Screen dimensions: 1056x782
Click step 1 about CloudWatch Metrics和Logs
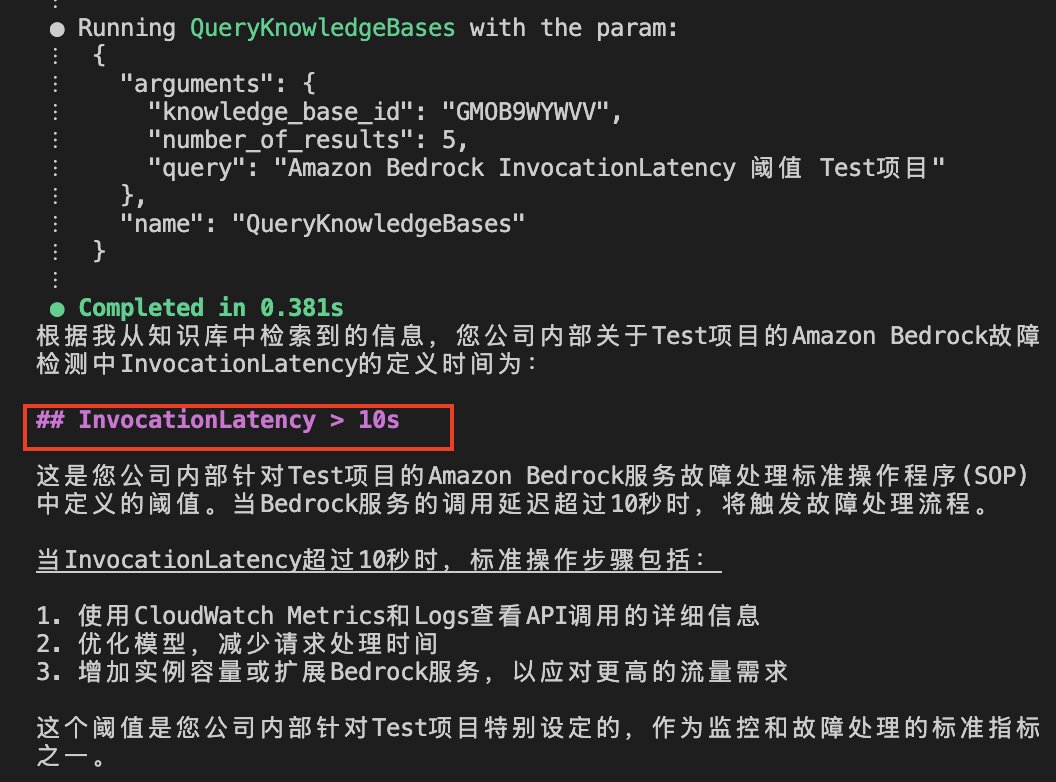tap(398, 616)
